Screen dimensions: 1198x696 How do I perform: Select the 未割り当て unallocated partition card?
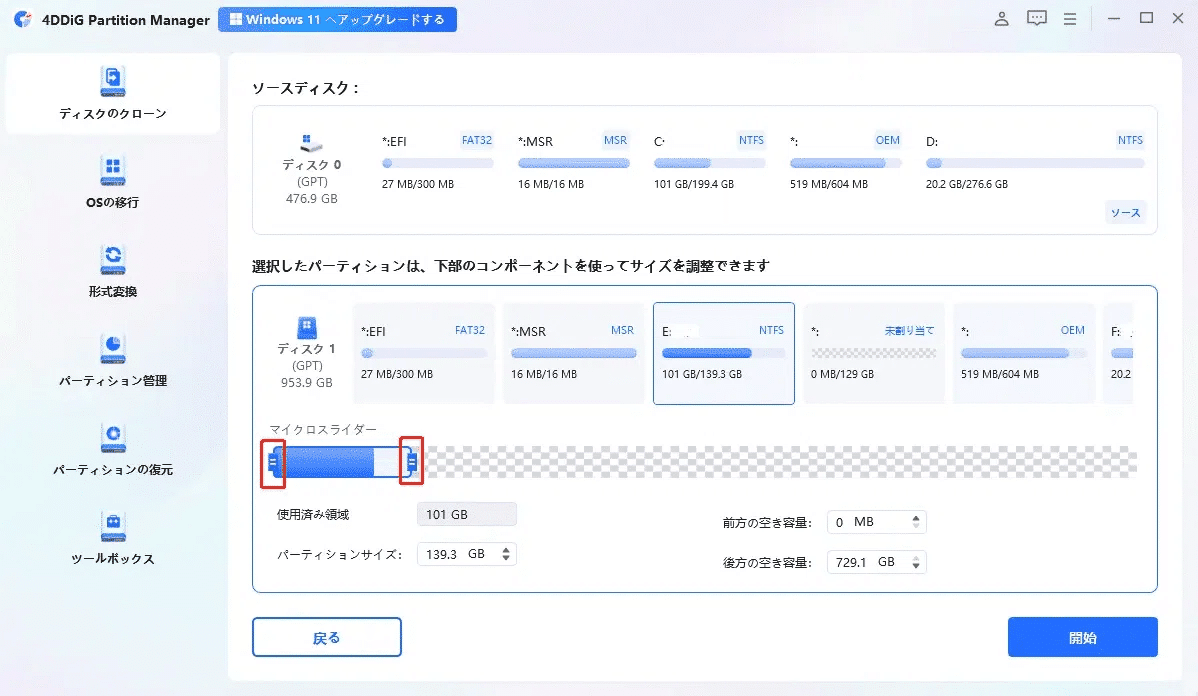[x=873, y=353]
